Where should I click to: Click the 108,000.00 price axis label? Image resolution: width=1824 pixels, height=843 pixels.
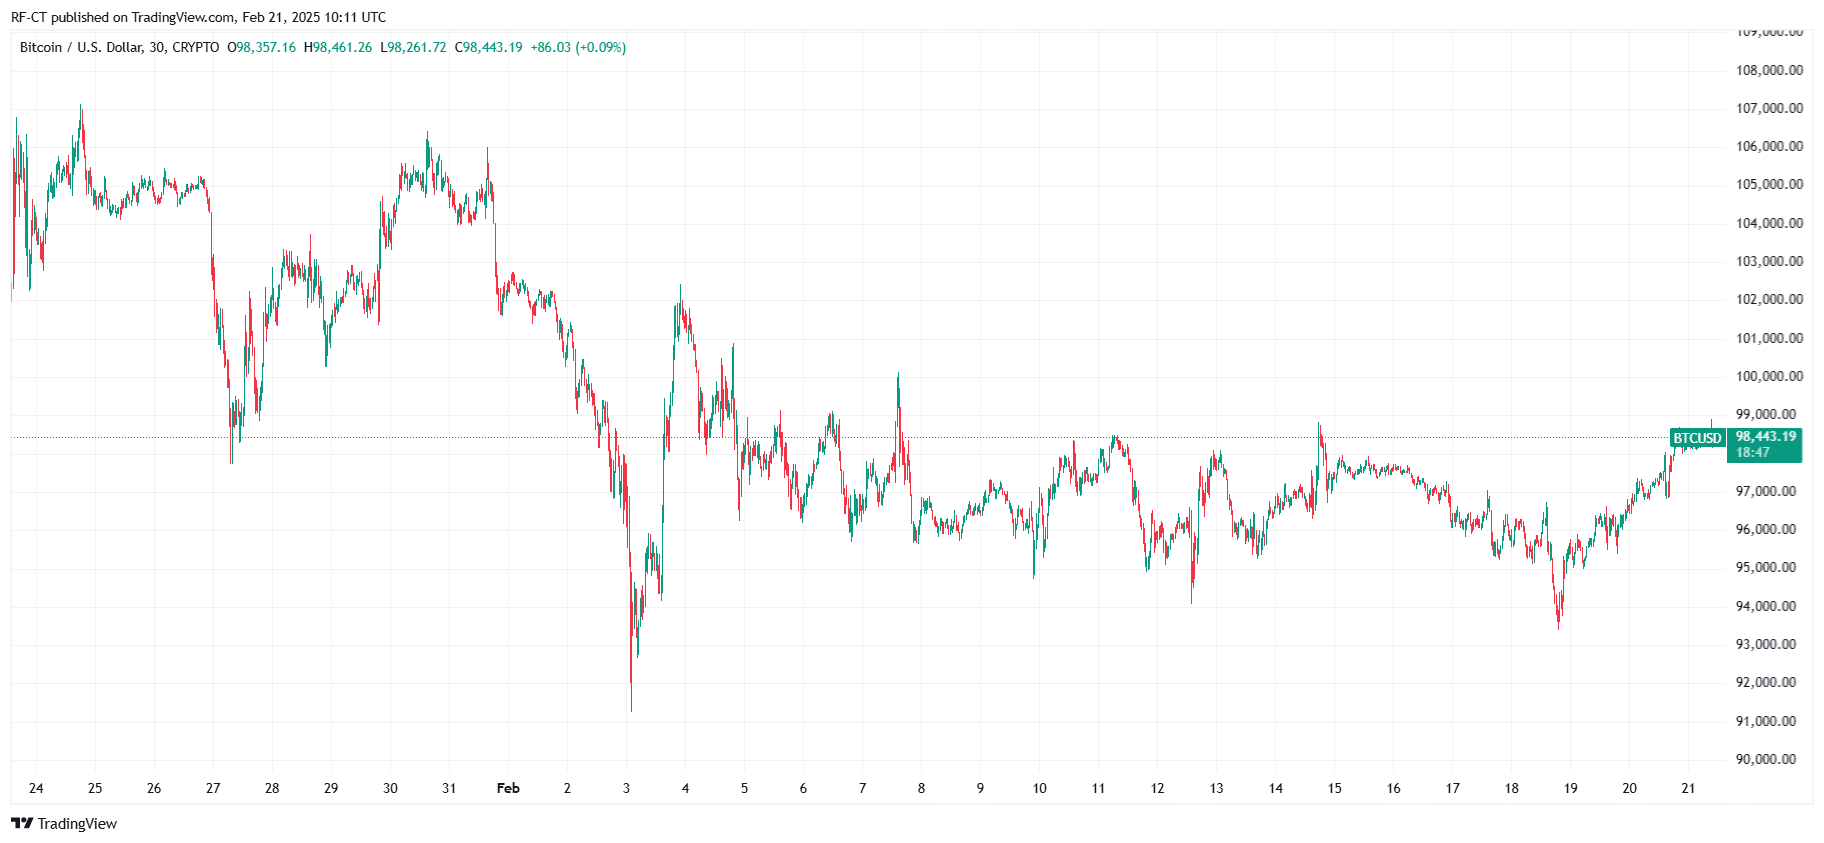[1769, 70]
